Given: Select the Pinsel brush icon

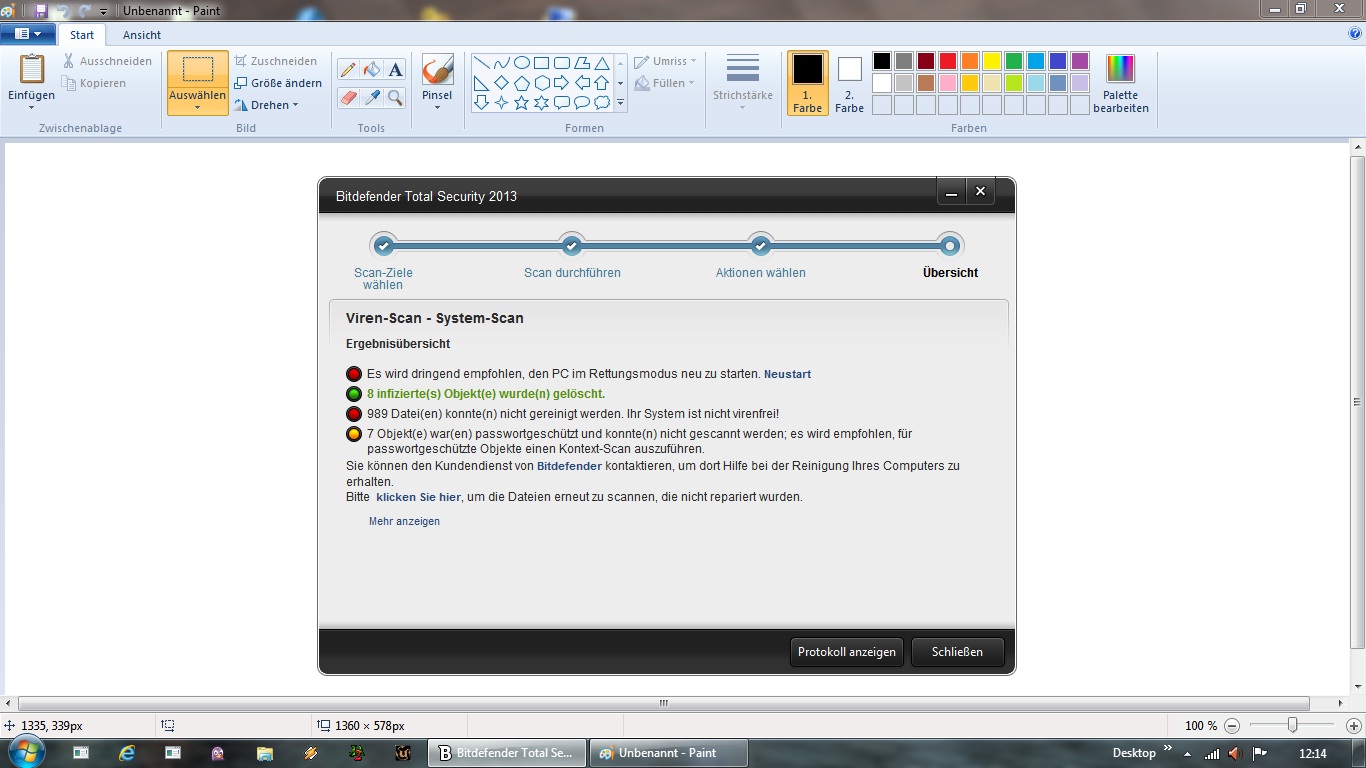Looking at the screenshot, I should click(437, 70).
